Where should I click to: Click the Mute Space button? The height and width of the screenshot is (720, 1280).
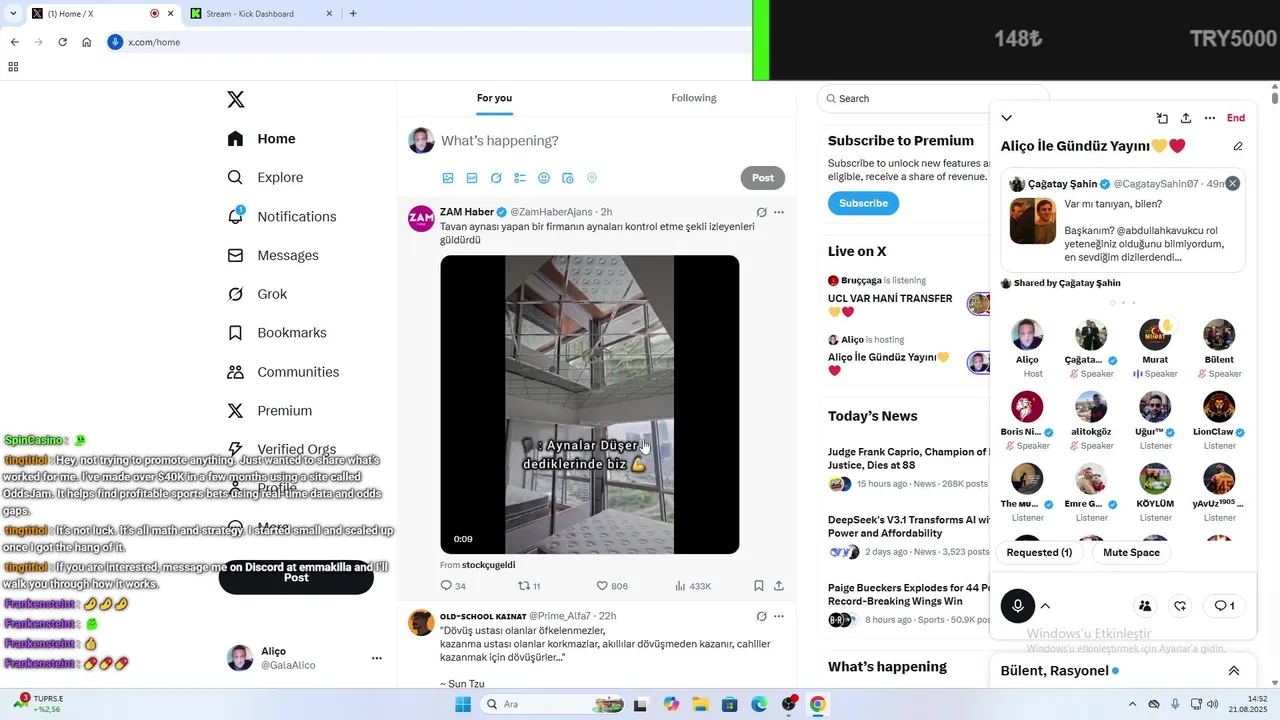(1131, 552)
